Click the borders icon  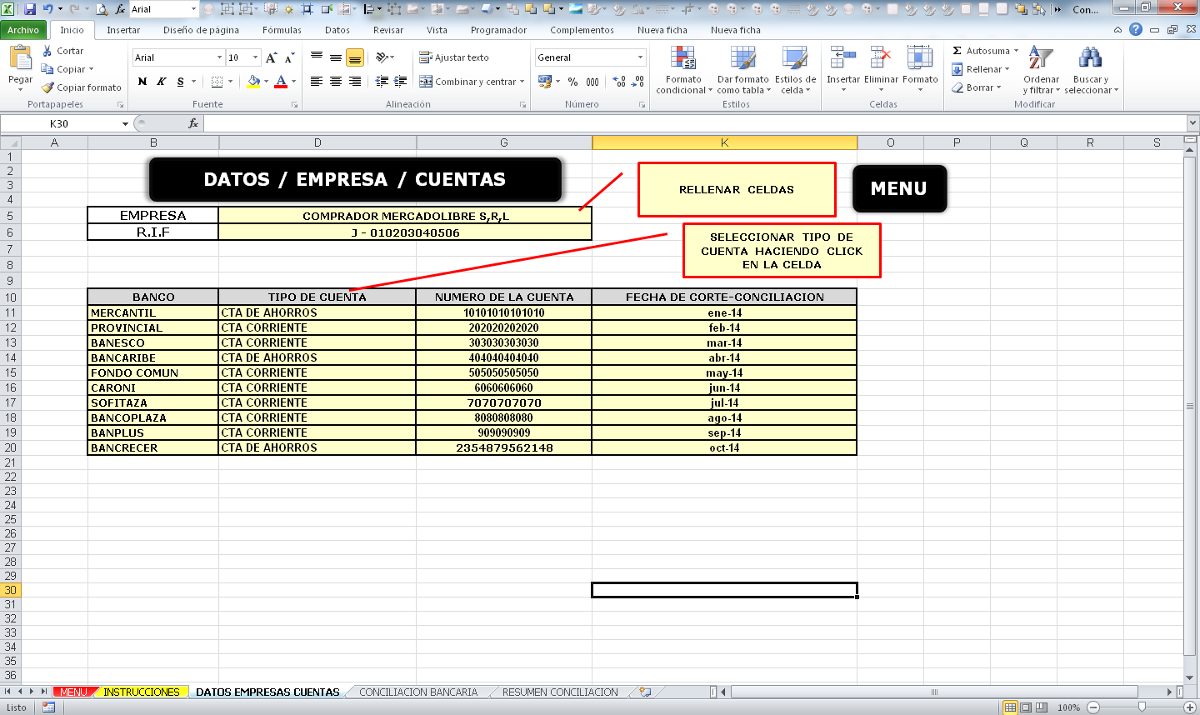[x=218, y=81]
